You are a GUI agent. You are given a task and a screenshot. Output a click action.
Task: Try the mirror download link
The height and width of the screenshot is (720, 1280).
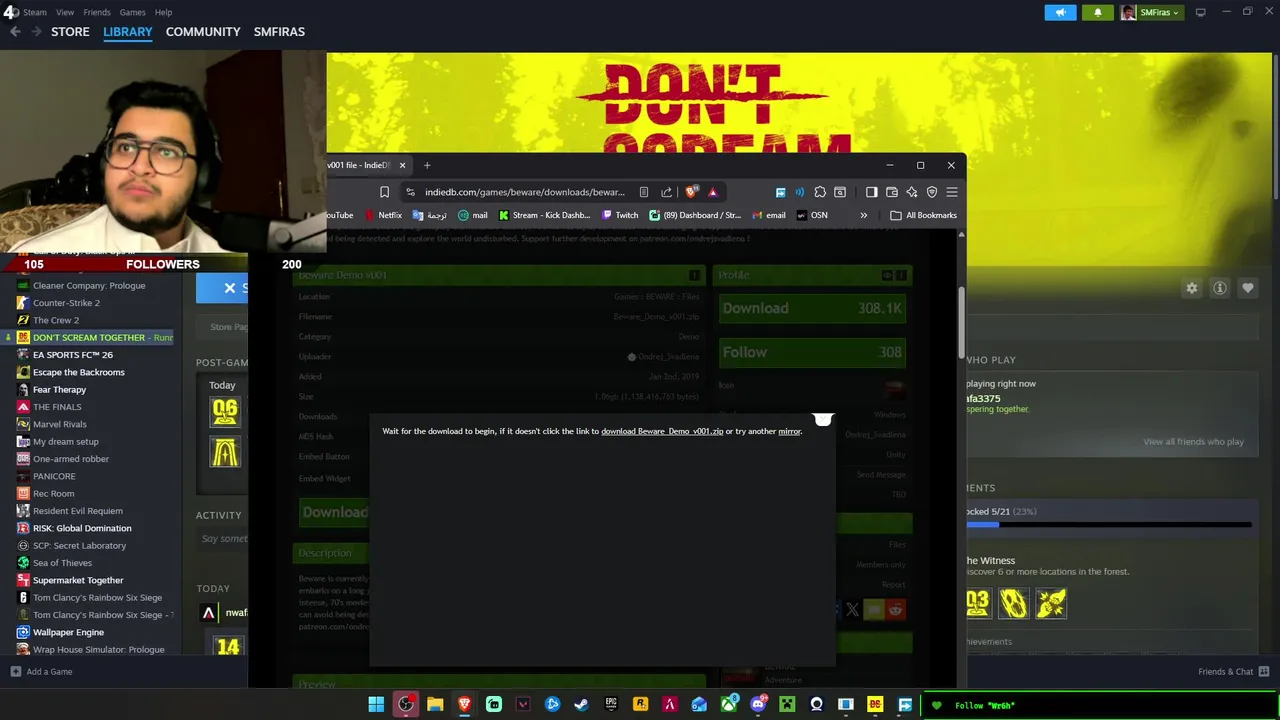789,431
